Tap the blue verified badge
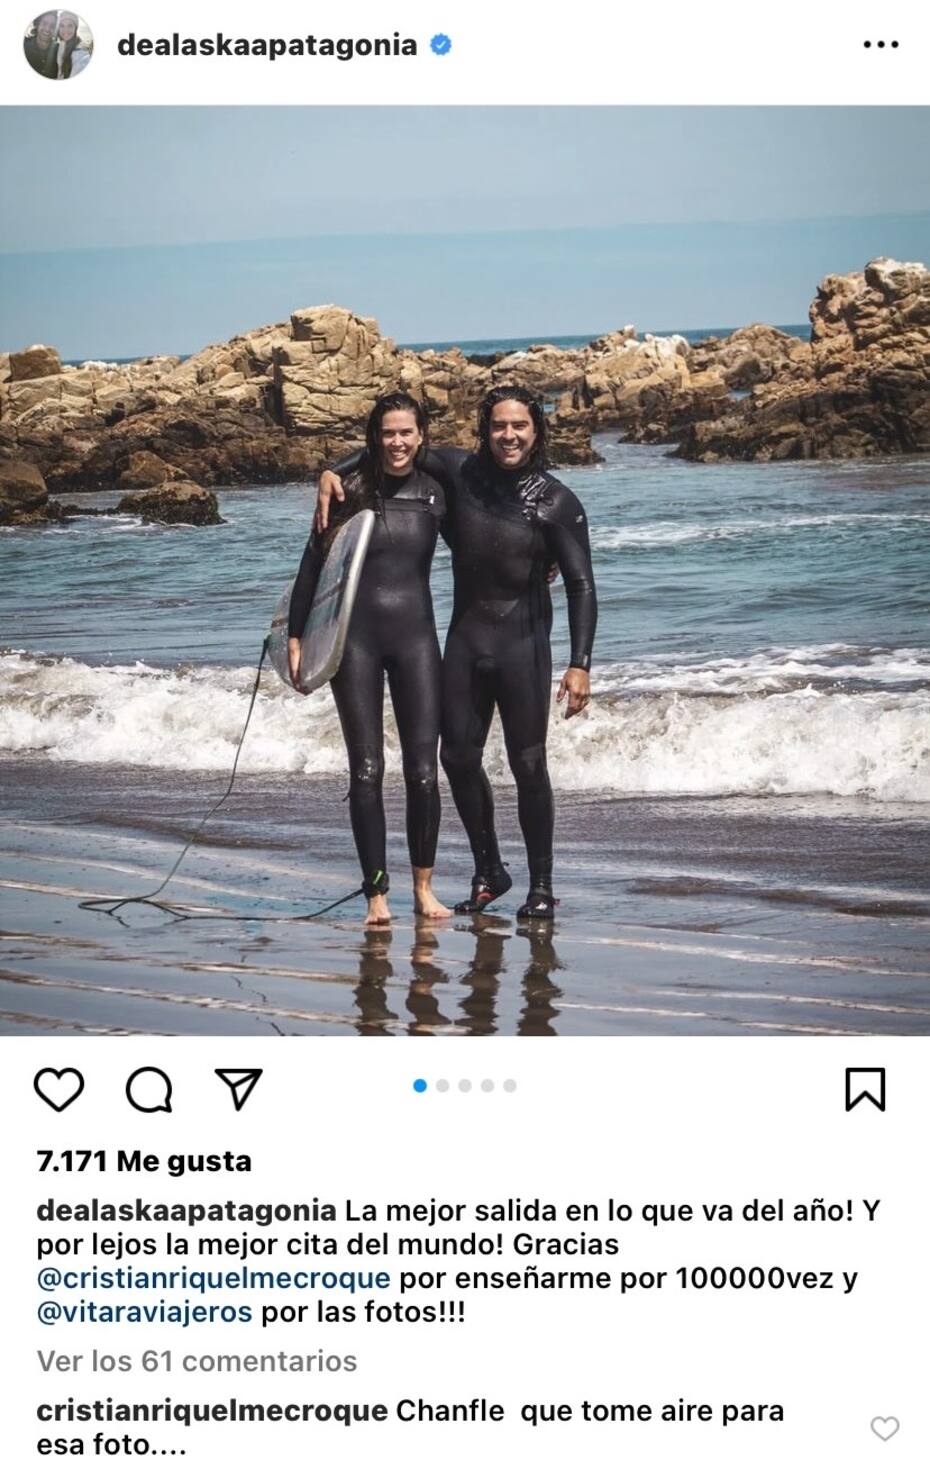This screenshot has height=1469, width=930. coord(440,45)
